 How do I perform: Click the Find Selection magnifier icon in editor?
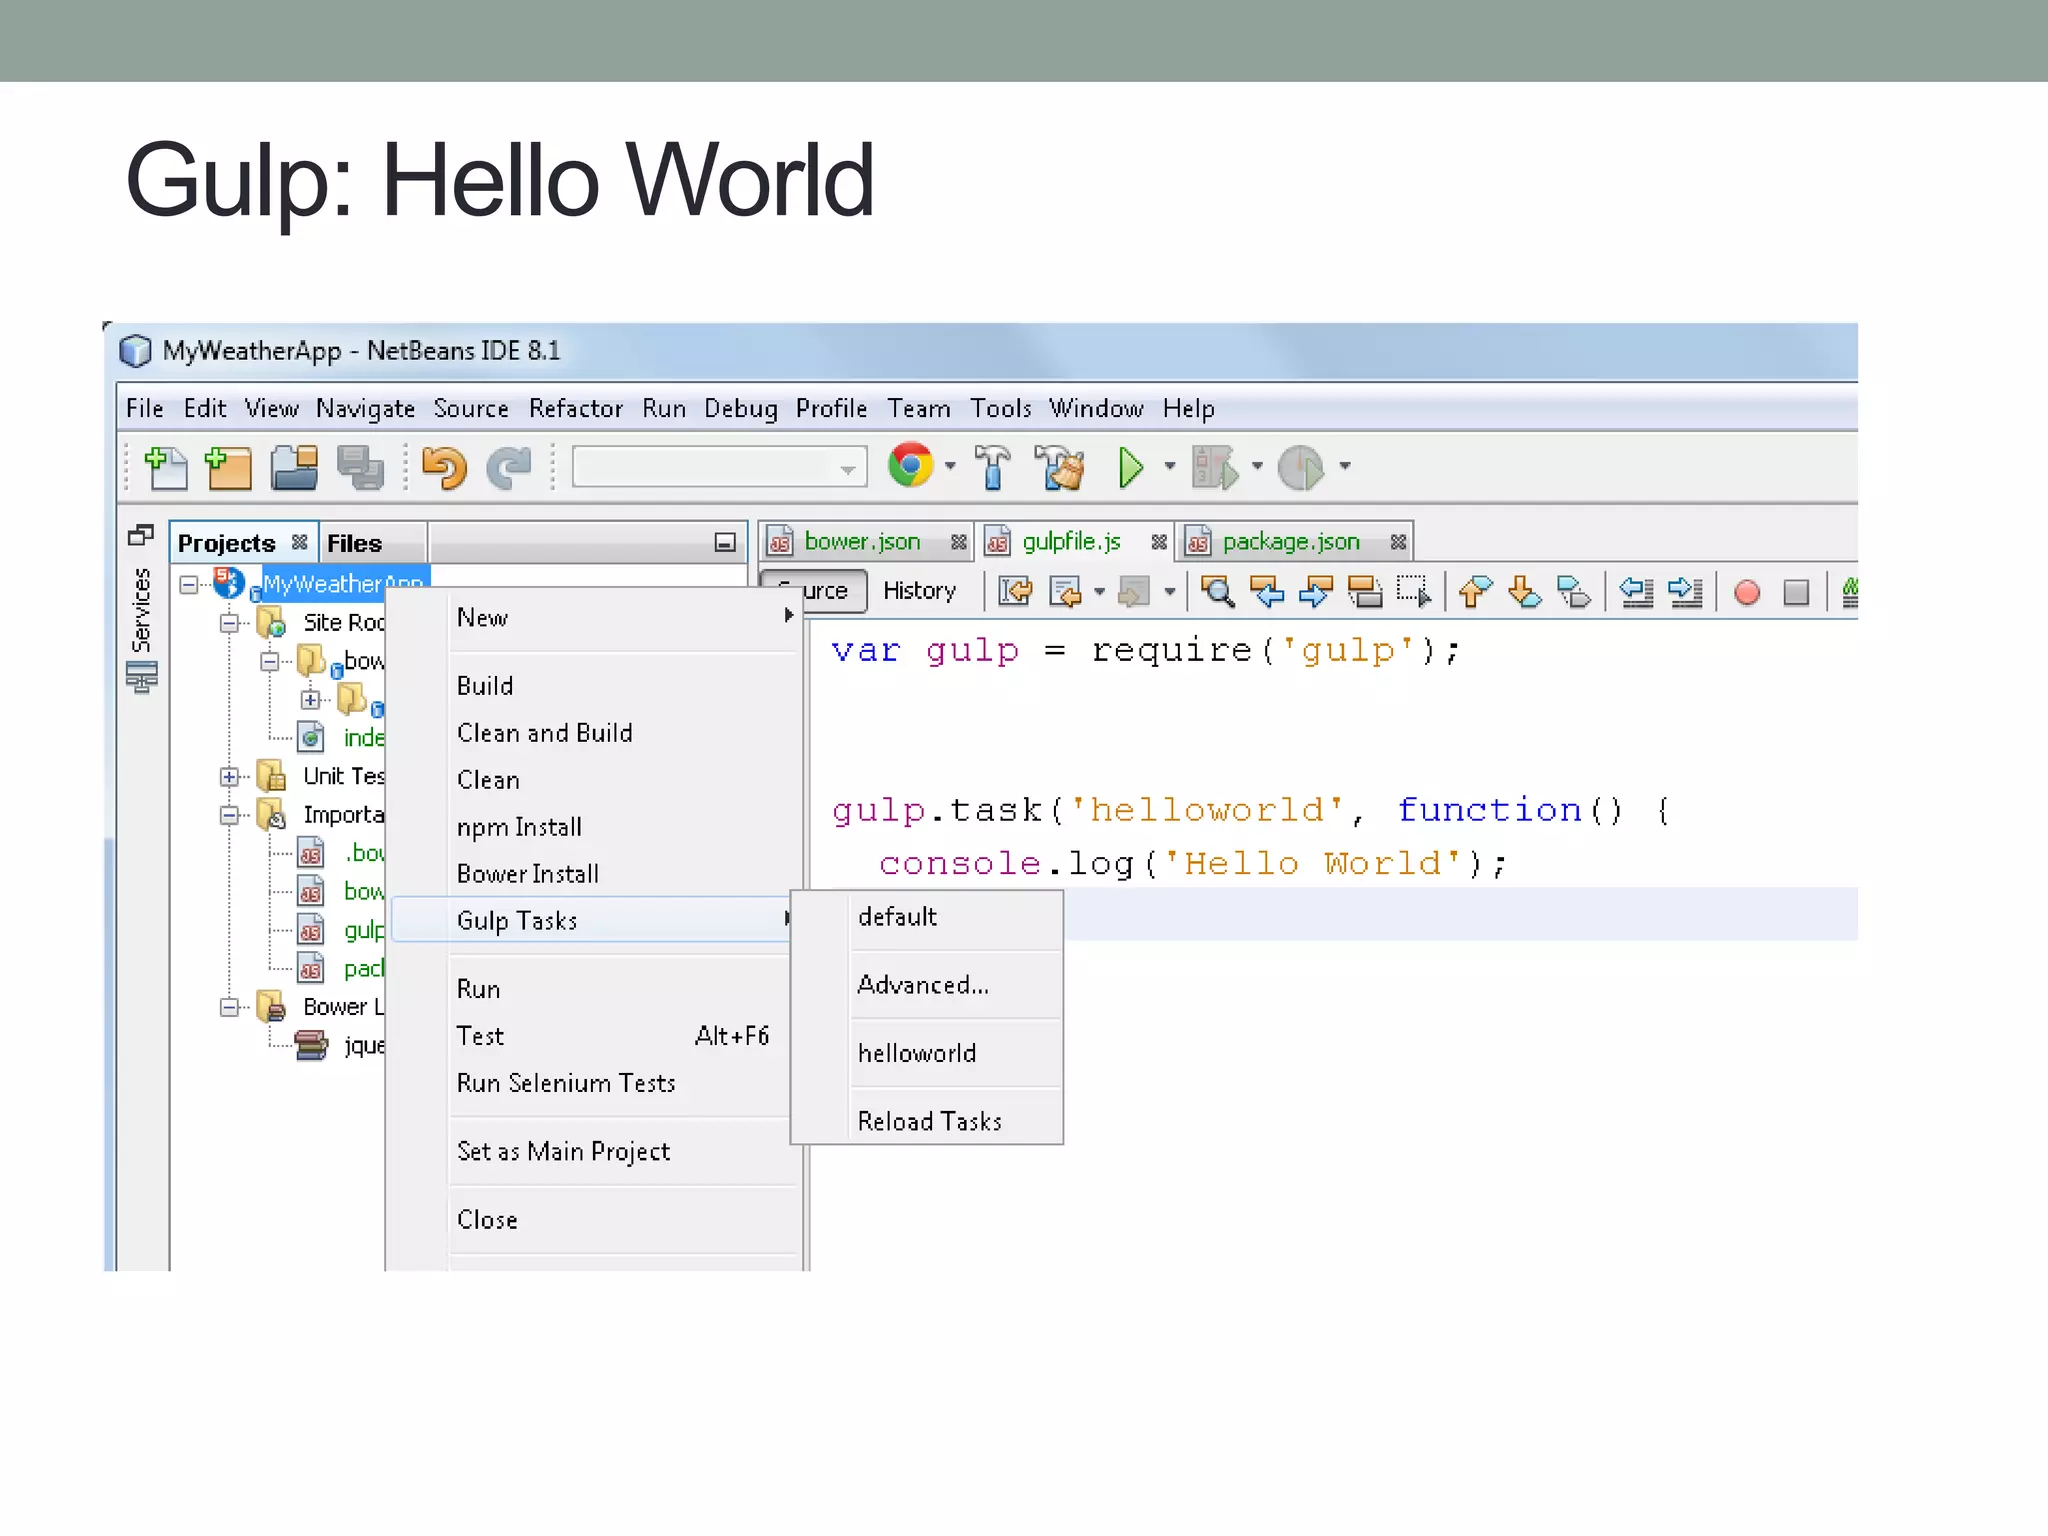pyautogui.click(x=1218, y=592)
